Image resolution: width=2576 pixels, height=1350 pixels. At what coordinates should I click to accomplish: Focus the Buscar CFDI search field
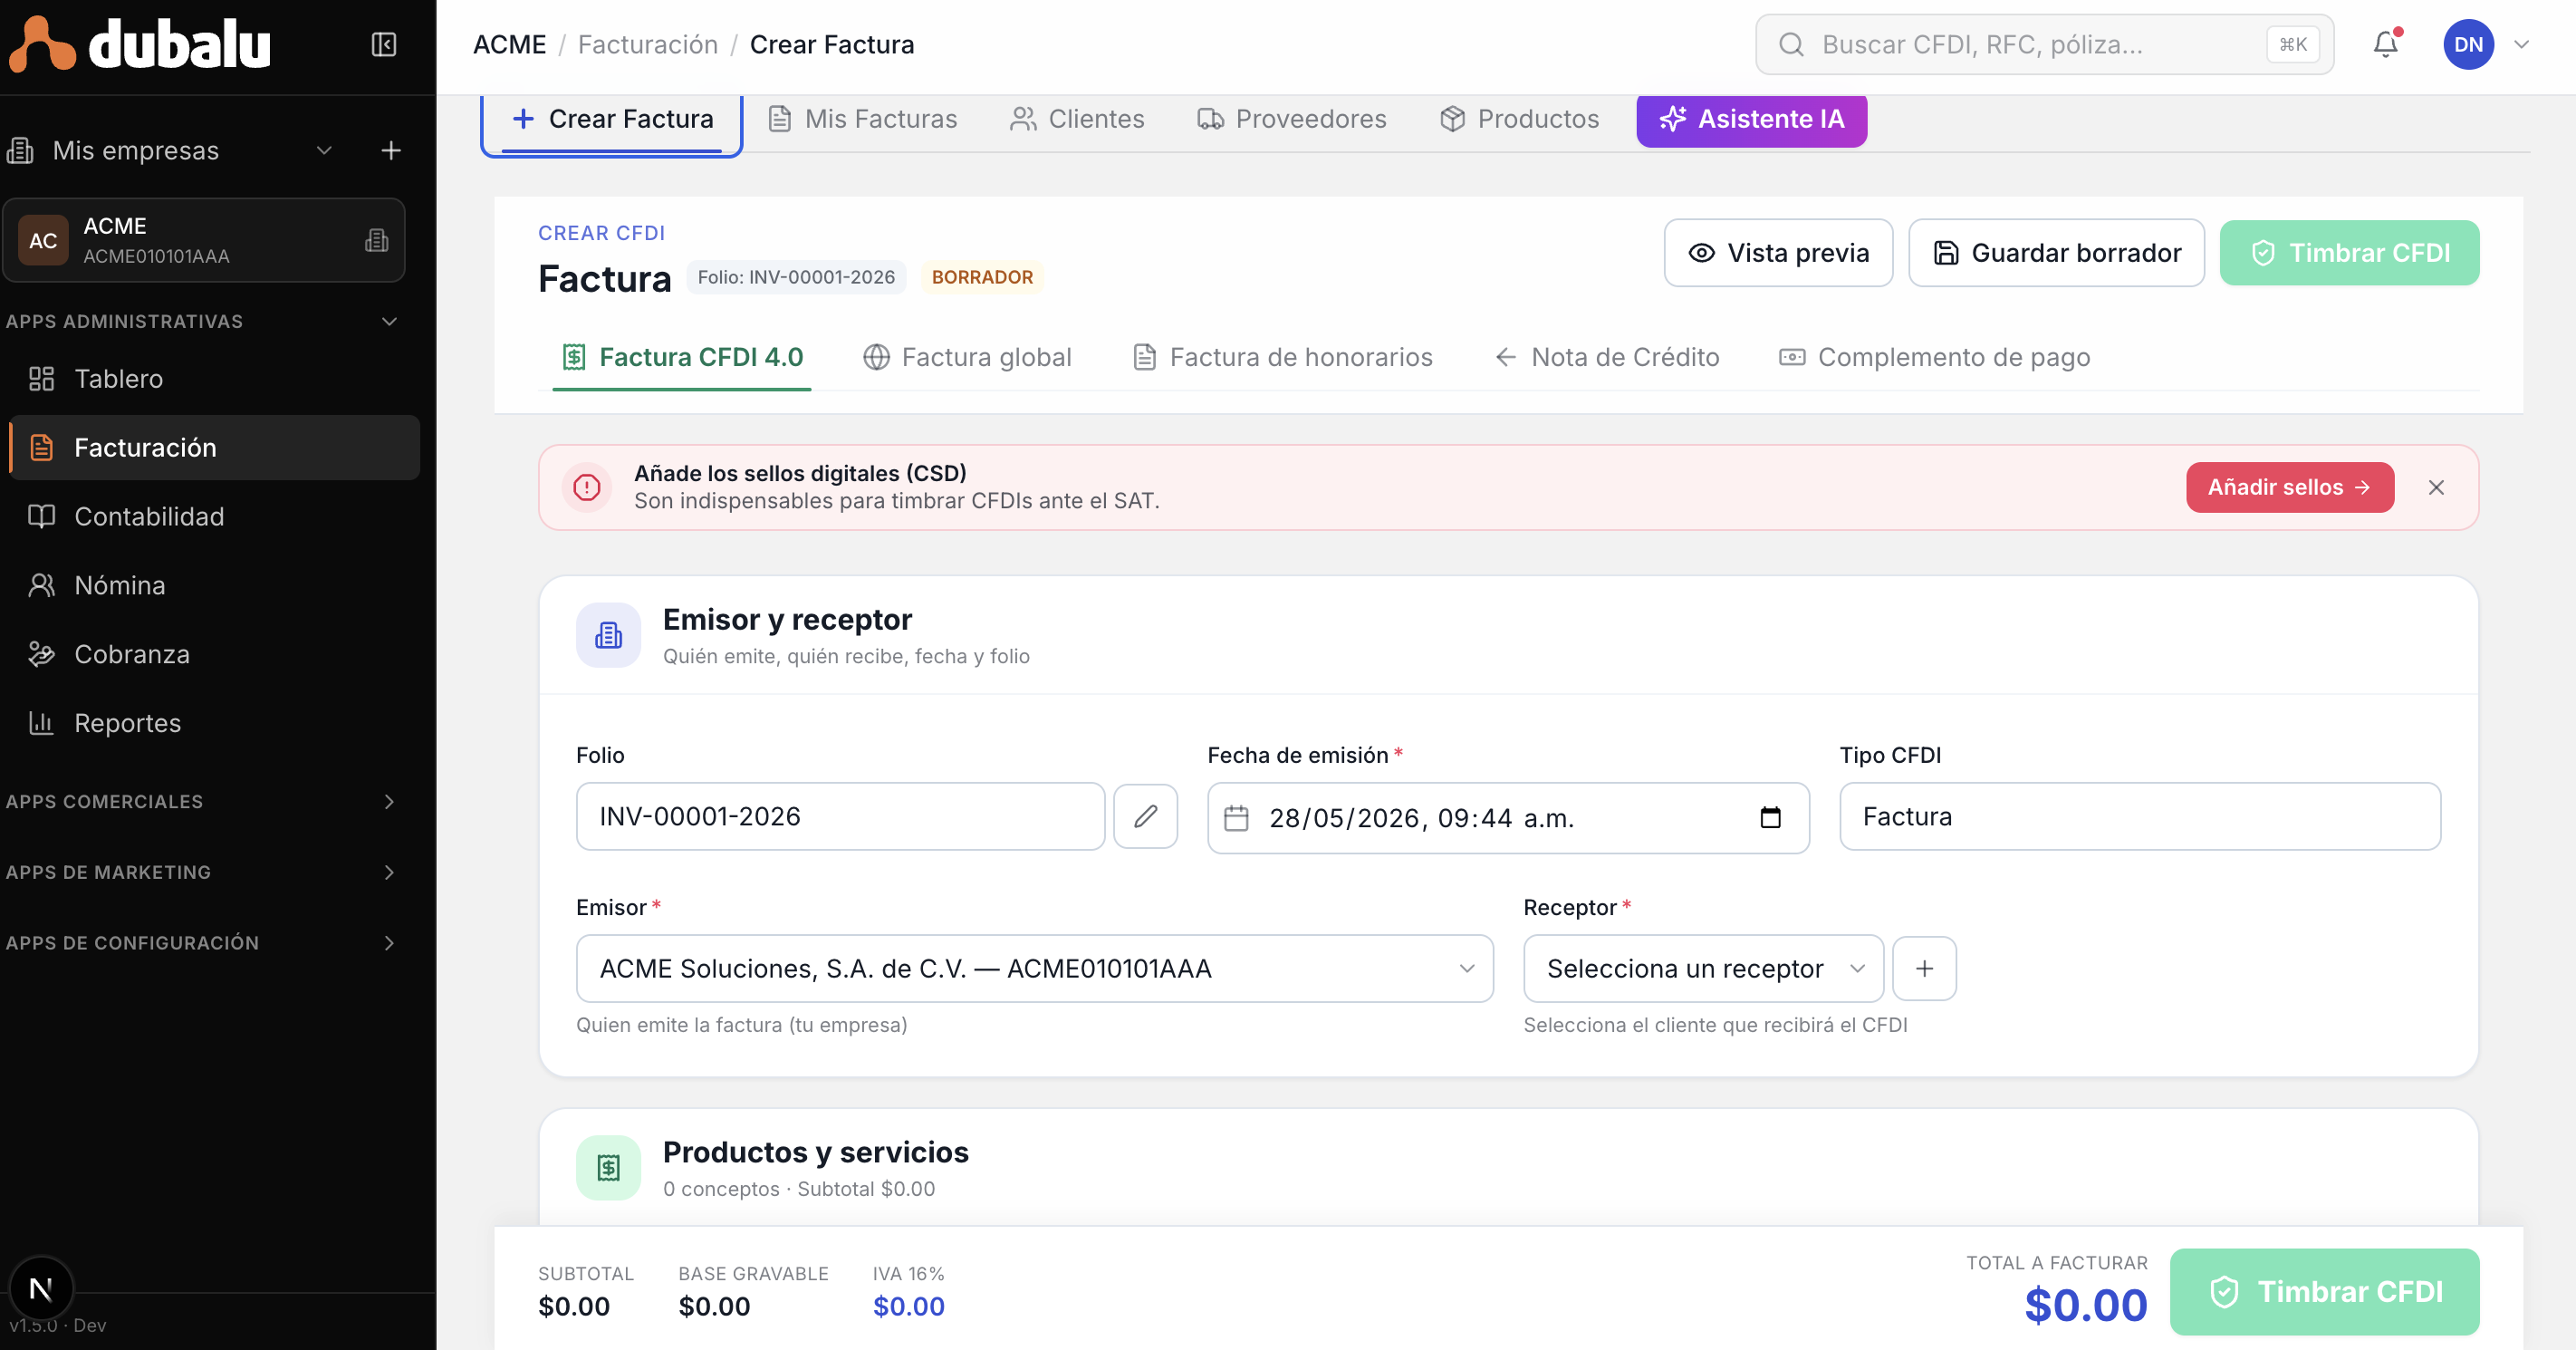tap(2044, 44)
